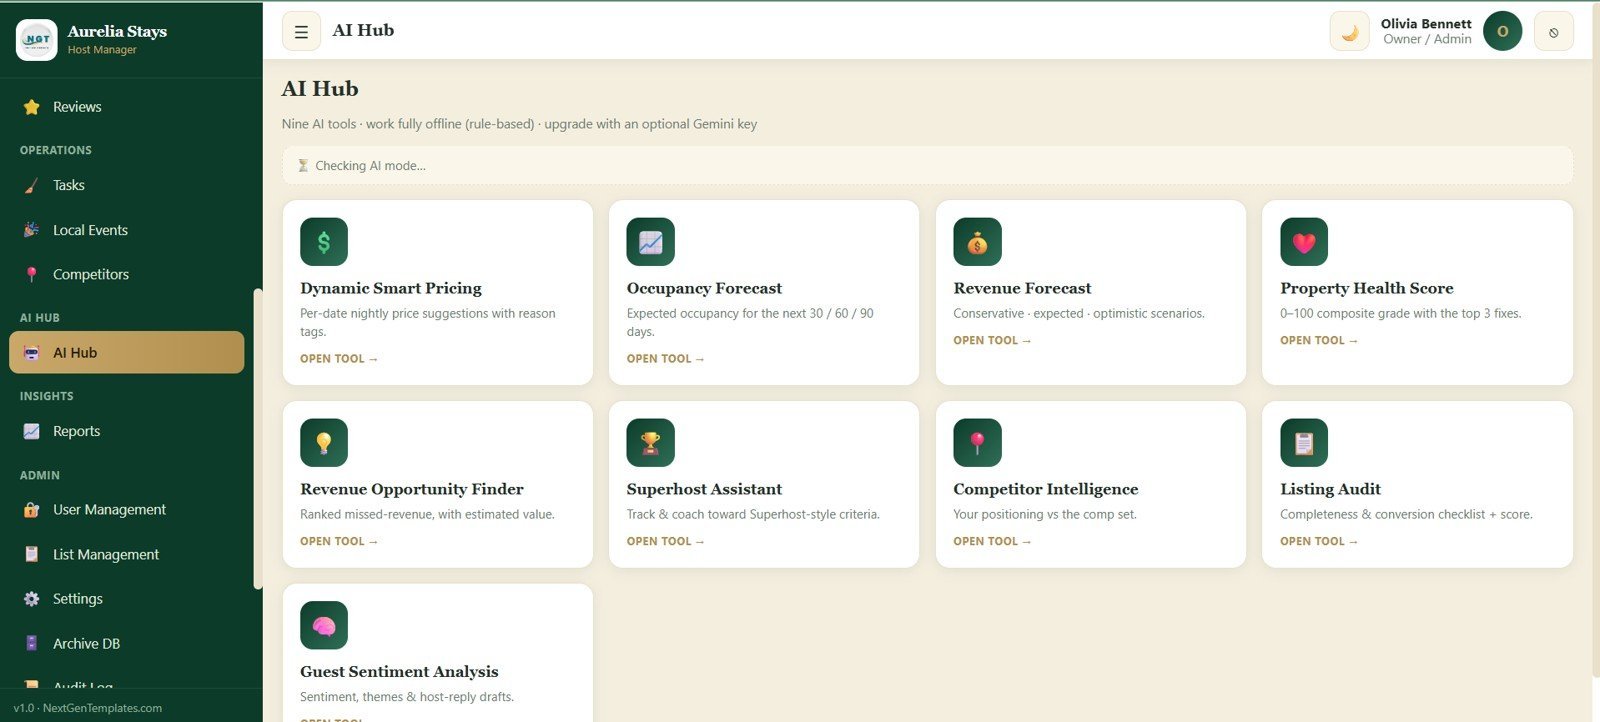The width and height of the screenshot is (1600, 722).
Task: Click the Dynamic Smart Pricing card title
Action: pos(391,288)
